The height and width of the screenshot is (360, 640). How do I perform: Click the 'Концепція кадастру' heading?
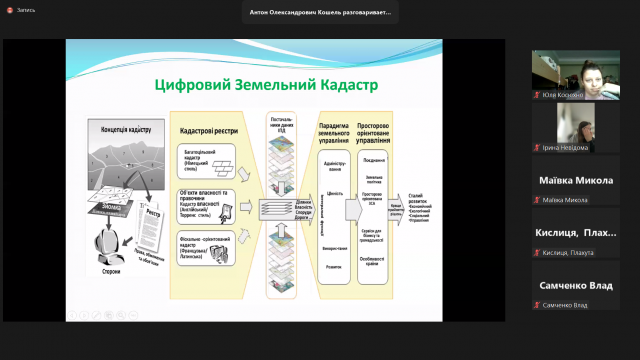[126, 129]
